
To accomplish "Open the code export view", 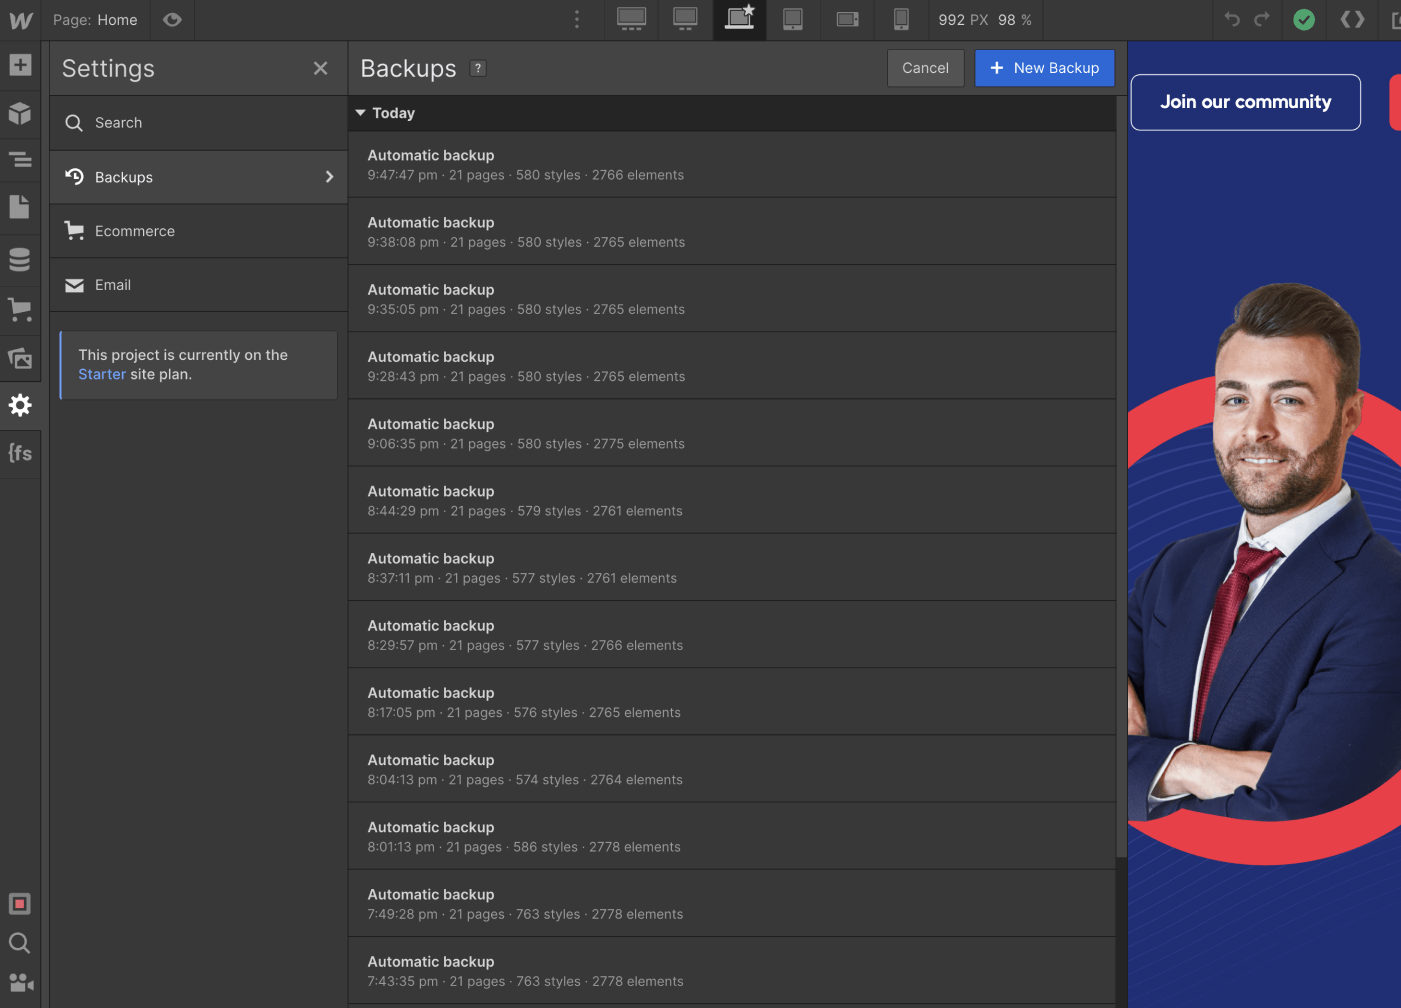I will click(x=1352, y=19).
